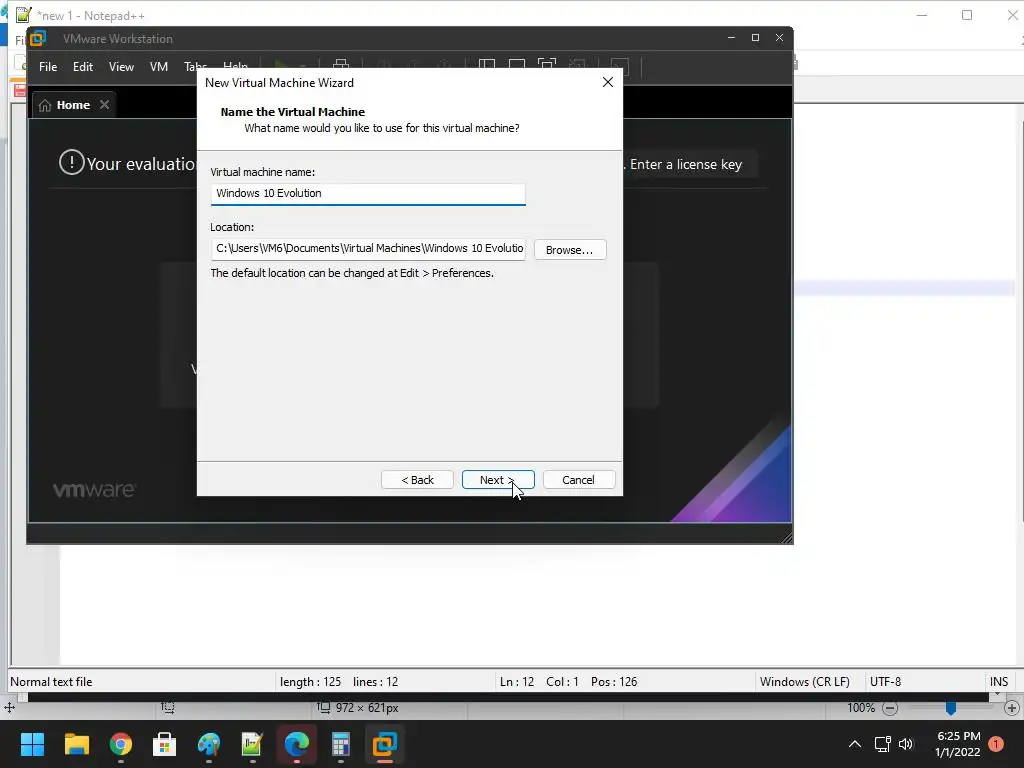Image resolution: width=1024 pixels, height=768 pixels.
Task: Click zoom in plus in Paint status bar
Action: (x=1012, y=708)
